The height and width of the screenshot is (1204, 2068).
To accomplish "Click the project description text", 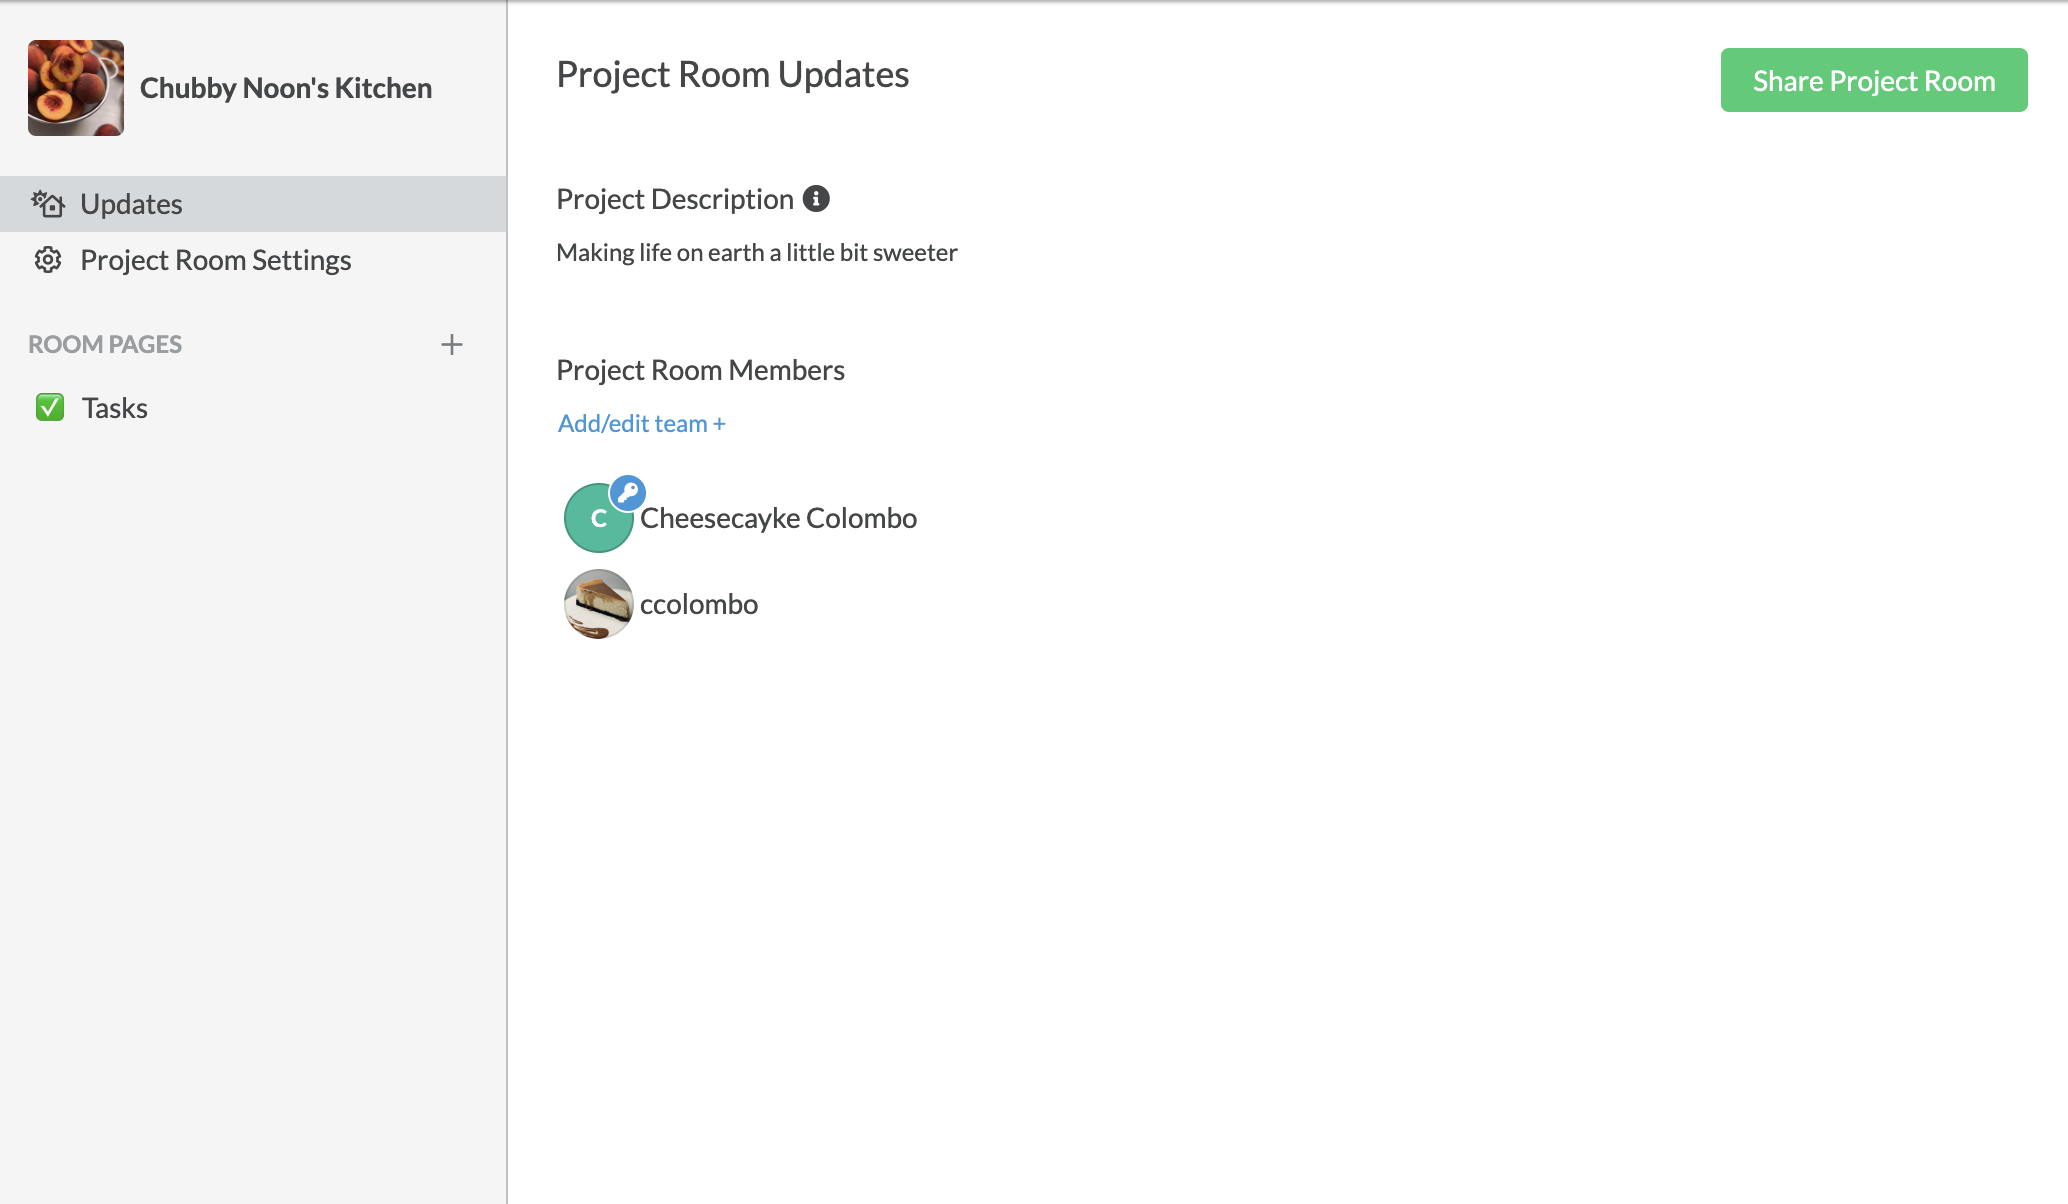I will (757, 253).
